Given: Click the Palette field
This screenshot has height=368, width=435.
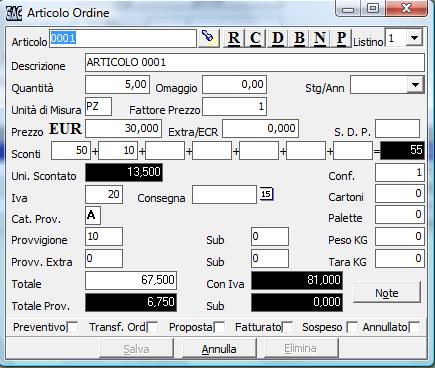Looking at the screenshot, I should pyautogui.click(x=400, y=215).
